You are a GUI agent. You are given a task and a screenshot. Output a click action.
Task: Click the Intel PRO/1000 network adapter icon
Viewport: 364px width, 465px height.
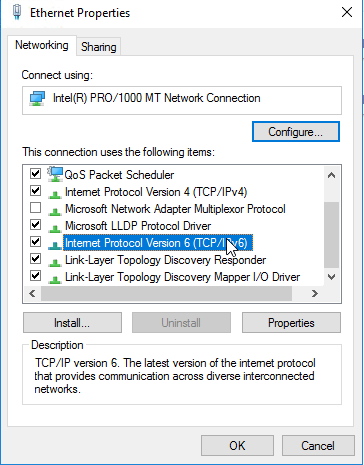37,99
